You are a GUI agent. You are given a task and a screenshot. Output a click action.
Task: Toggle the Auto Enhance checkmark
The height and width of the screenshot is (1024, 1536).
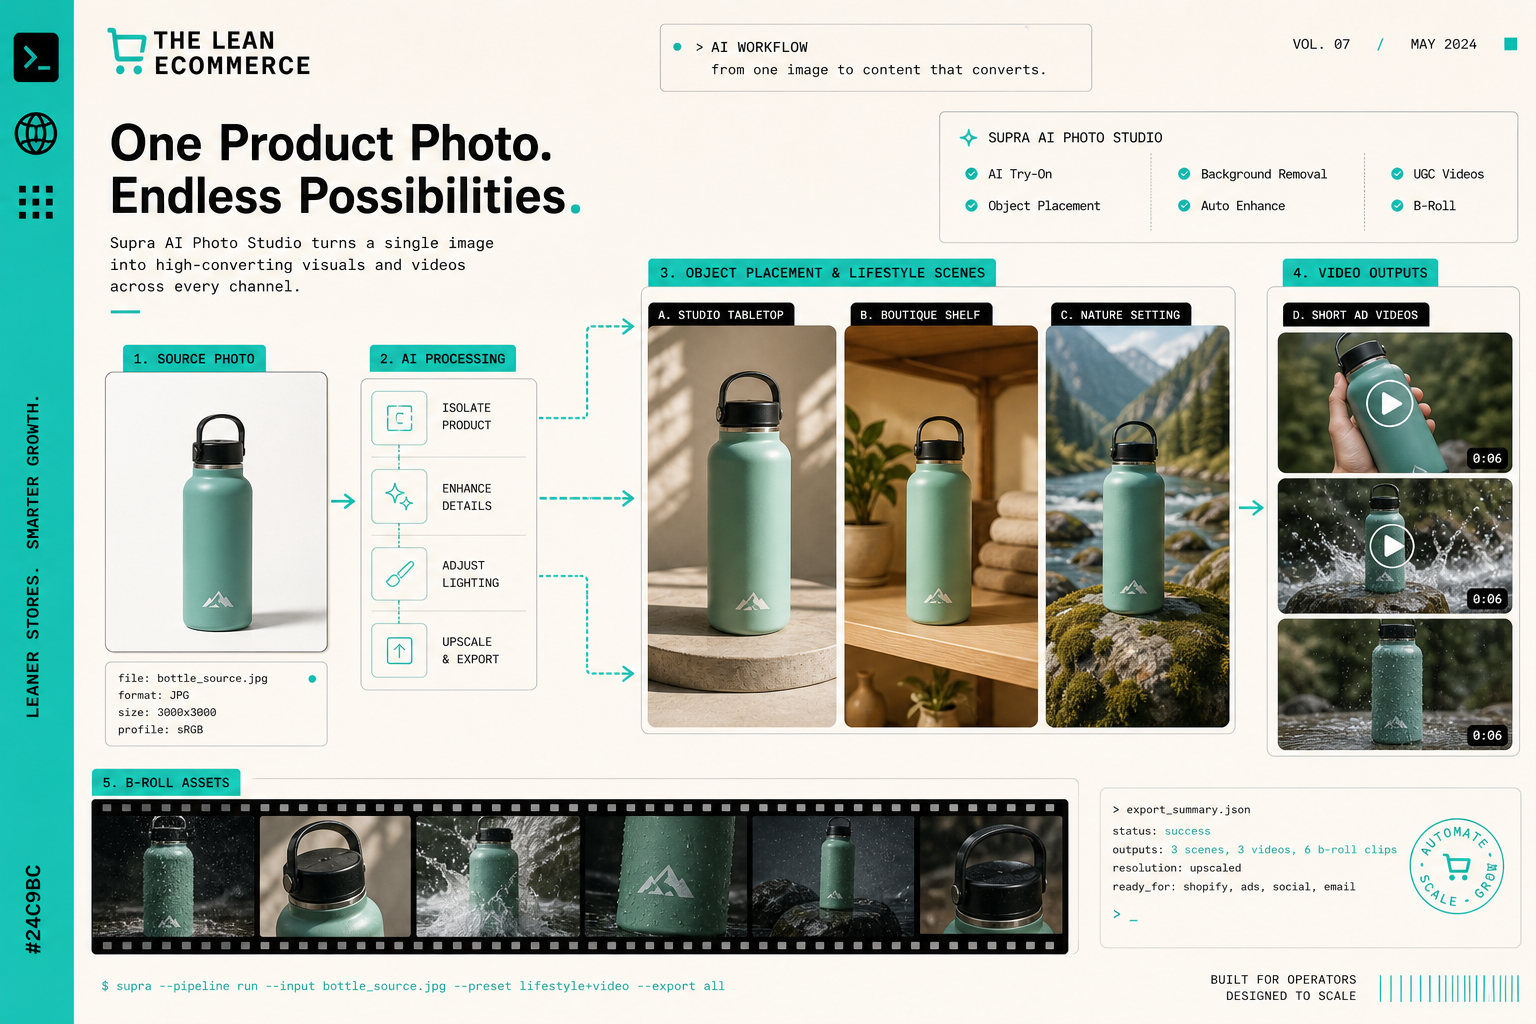click(1184, 206)
